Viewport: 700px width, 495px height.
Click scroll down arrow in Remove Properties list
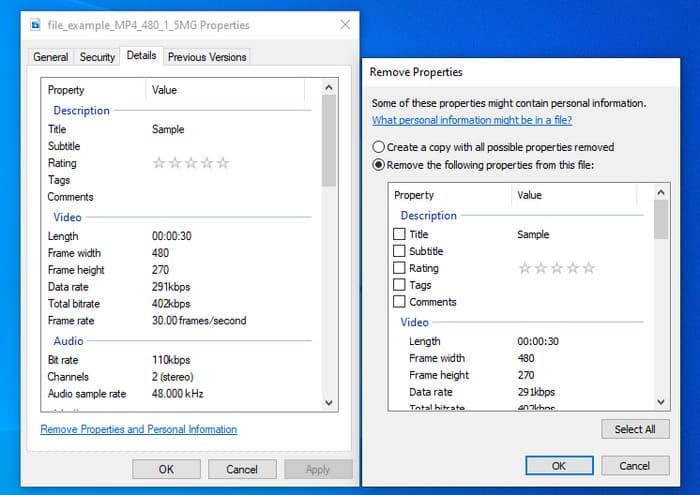[661, 402]
